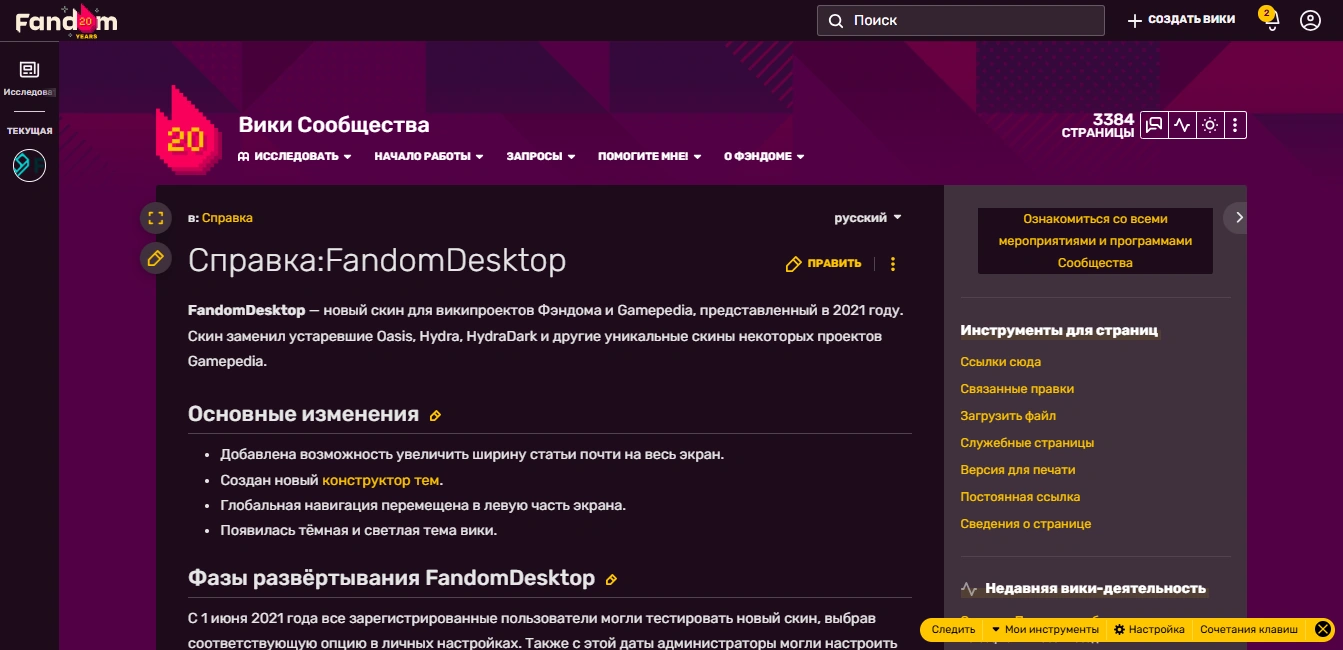The image size is (1343, 650).
Task: Expand the Исследовать navigation menu
Action: [x=294, y=156]
